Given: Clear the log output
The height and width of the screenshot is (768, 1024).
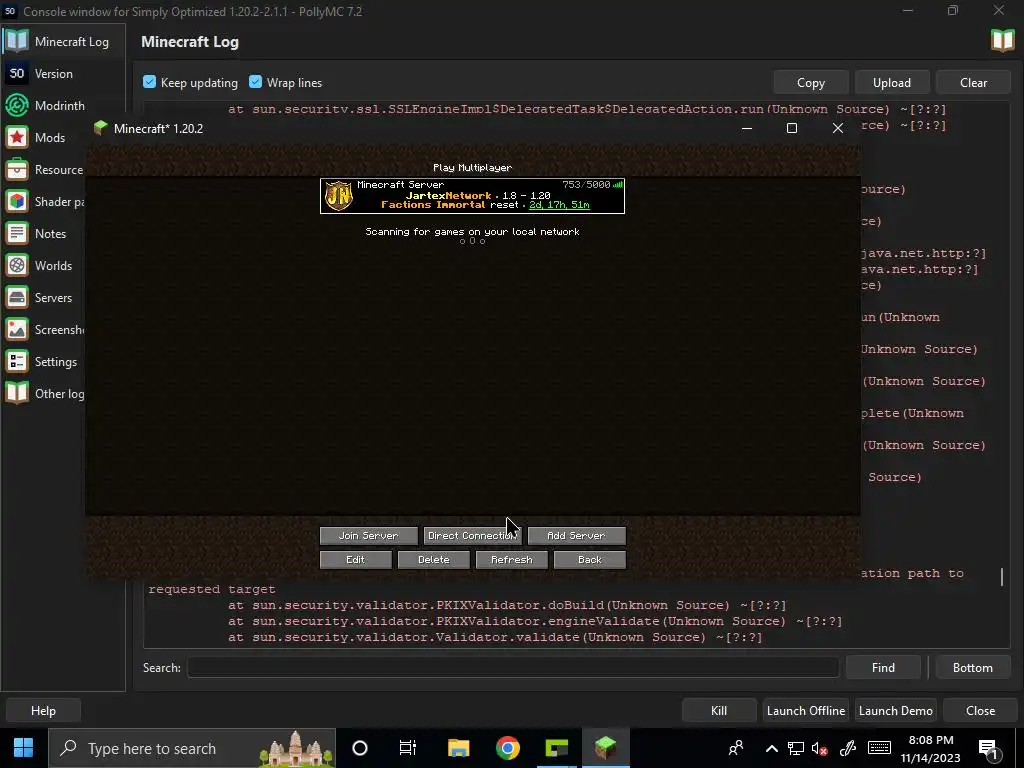Looking at the screenshot, I should tap(973, 82).
